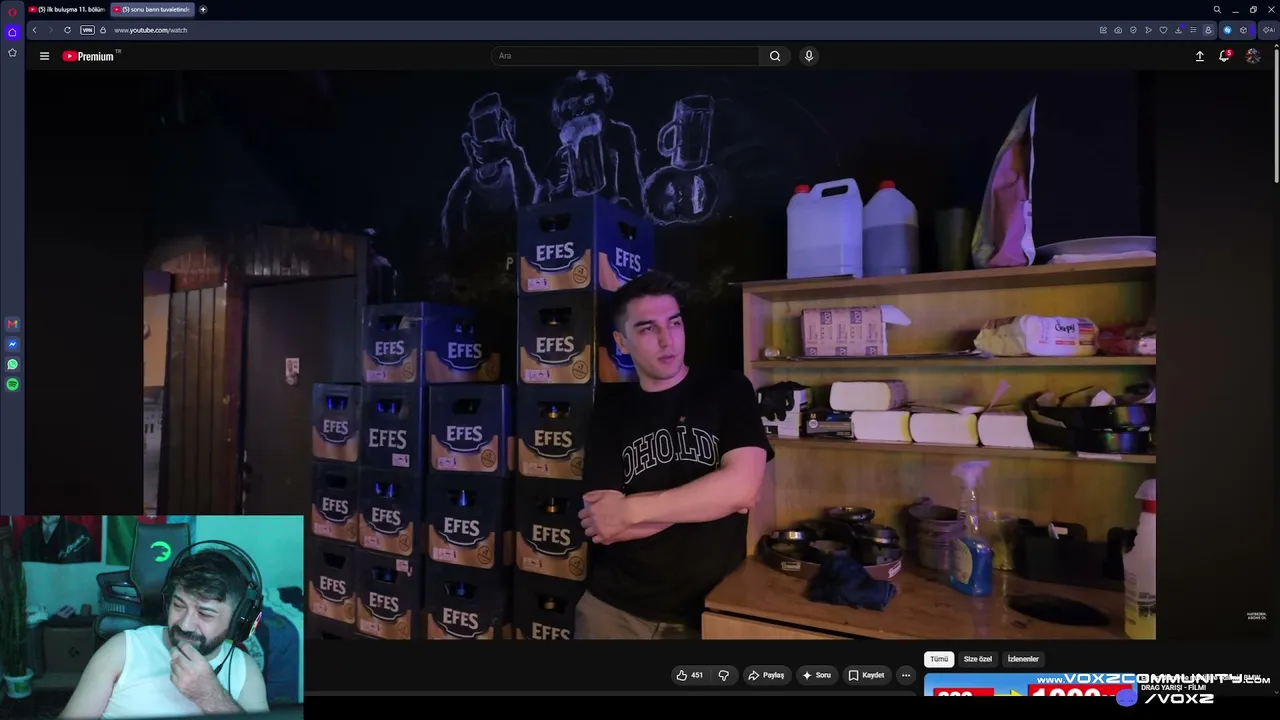Go back with the browser back arrow

coord(34,30)
